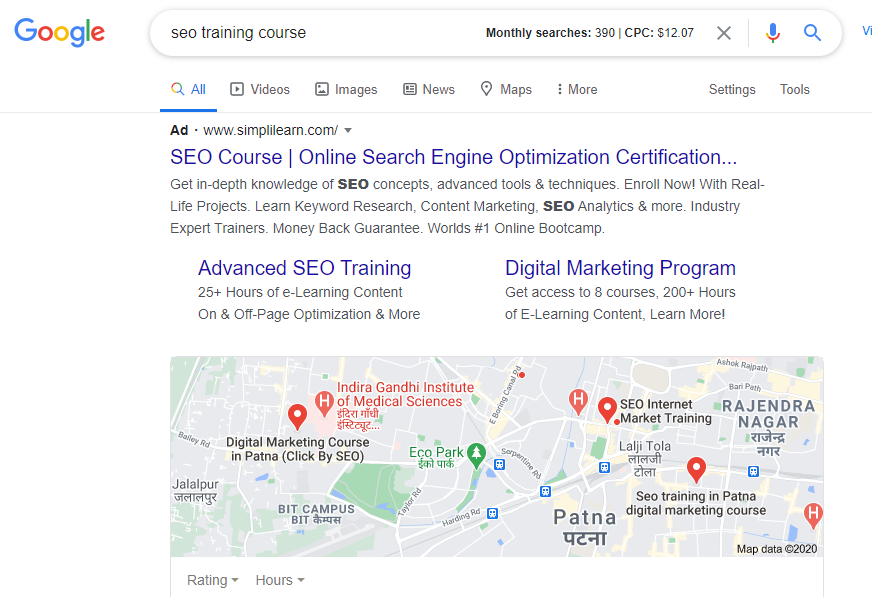Open search Settings
This screenshot has height=597, width=872.
[732, 89]
